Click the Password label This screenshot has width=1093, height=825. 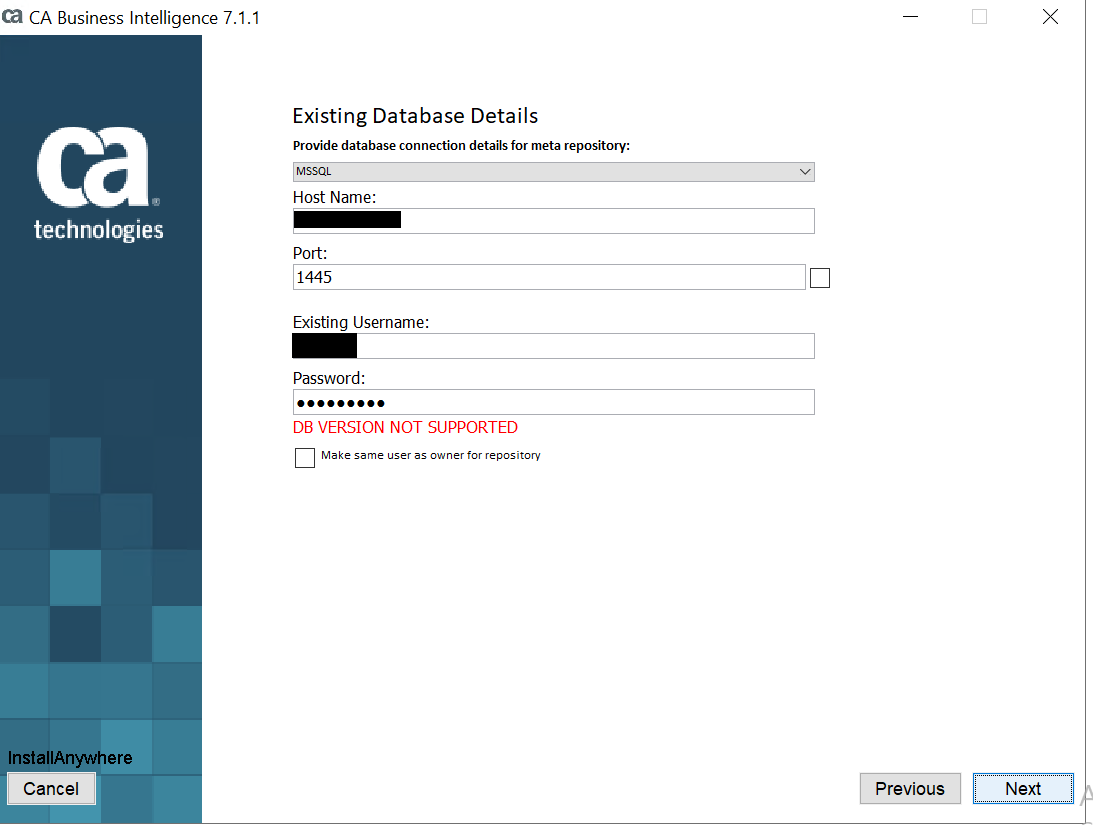329,378
